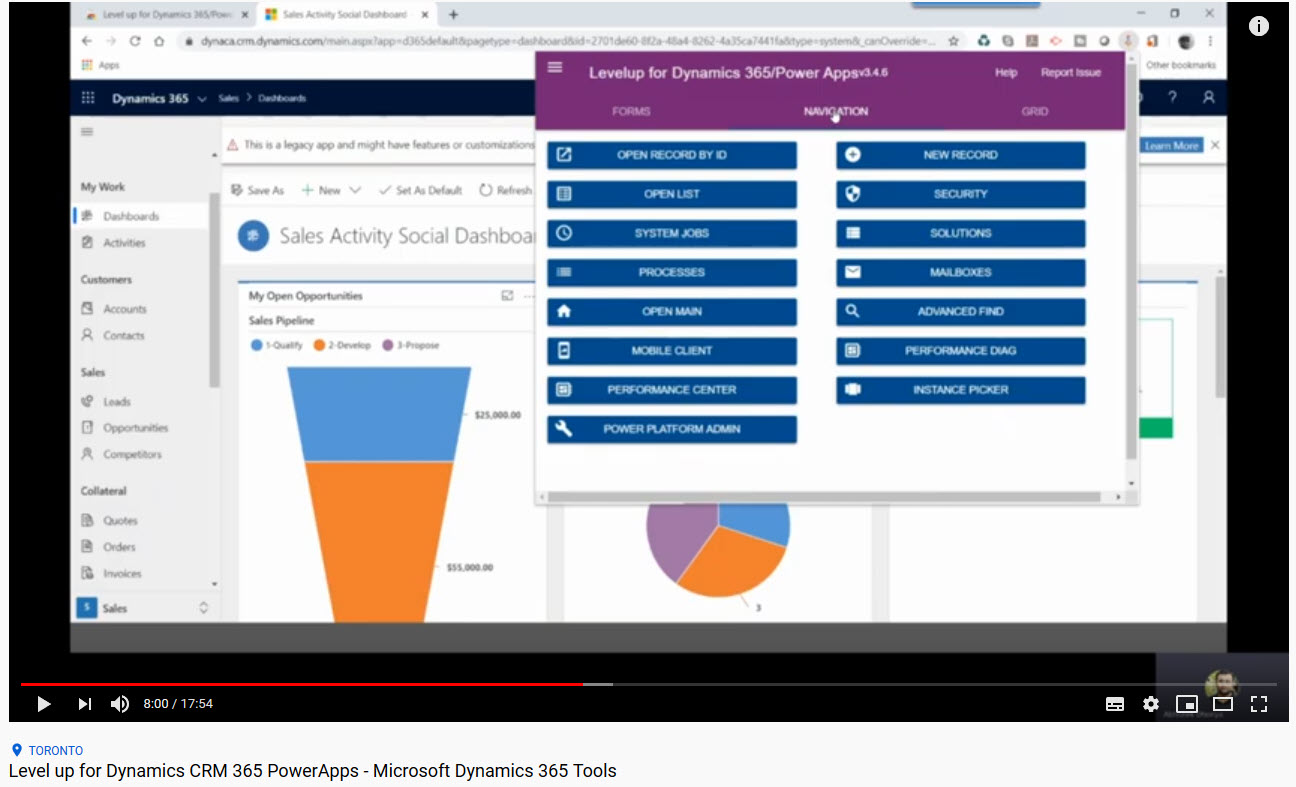Toggle subtitles on the video player
The height and width of the screenshot is (787, 1296).
[1115, 704]
